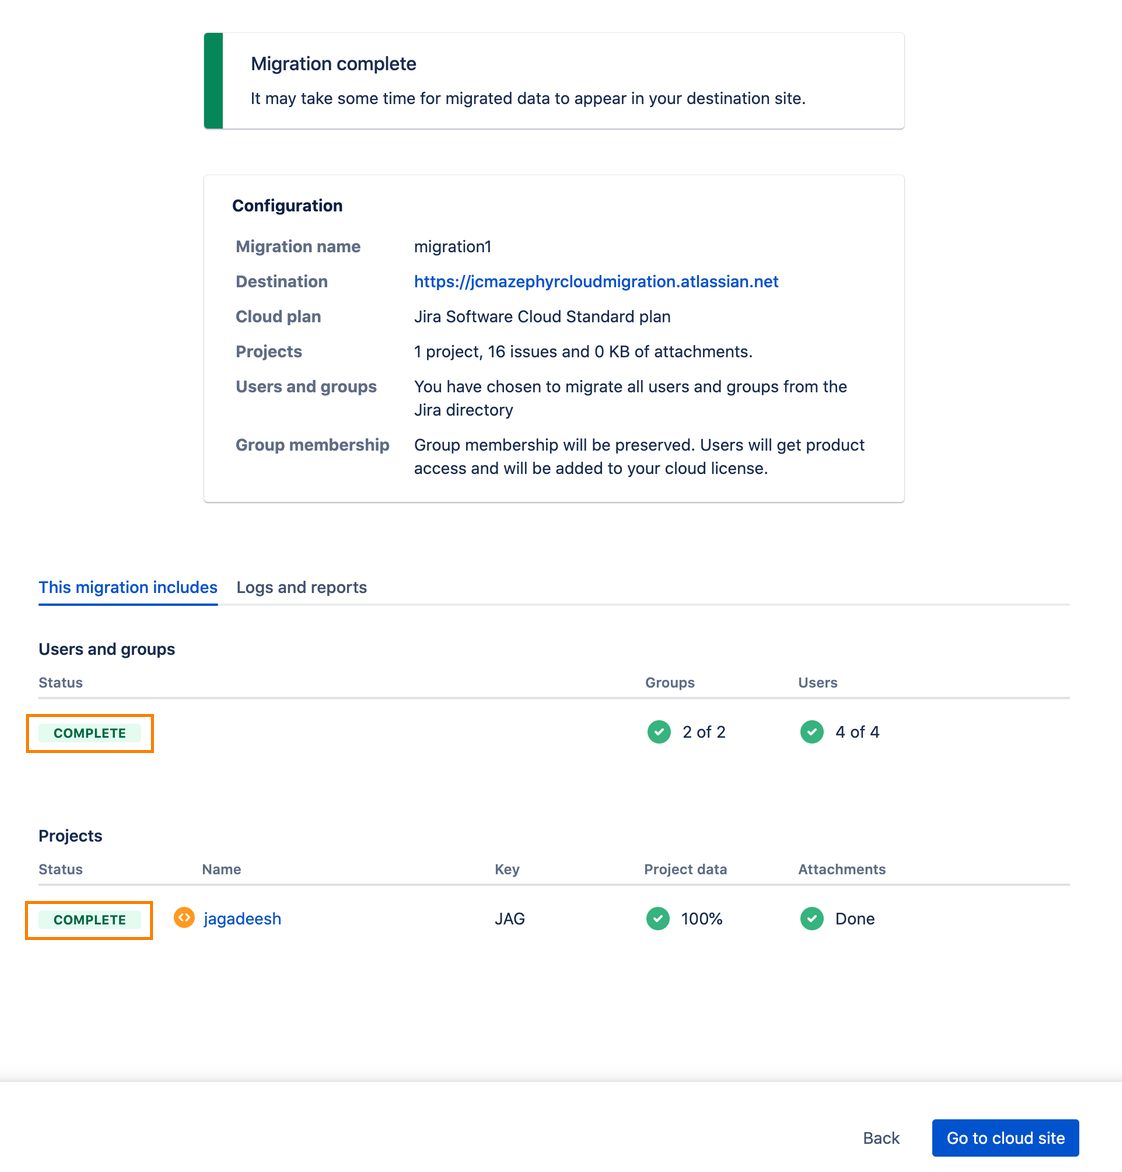
Task: Click the green checkmark next to attachments Done
Action: point(812,918)
